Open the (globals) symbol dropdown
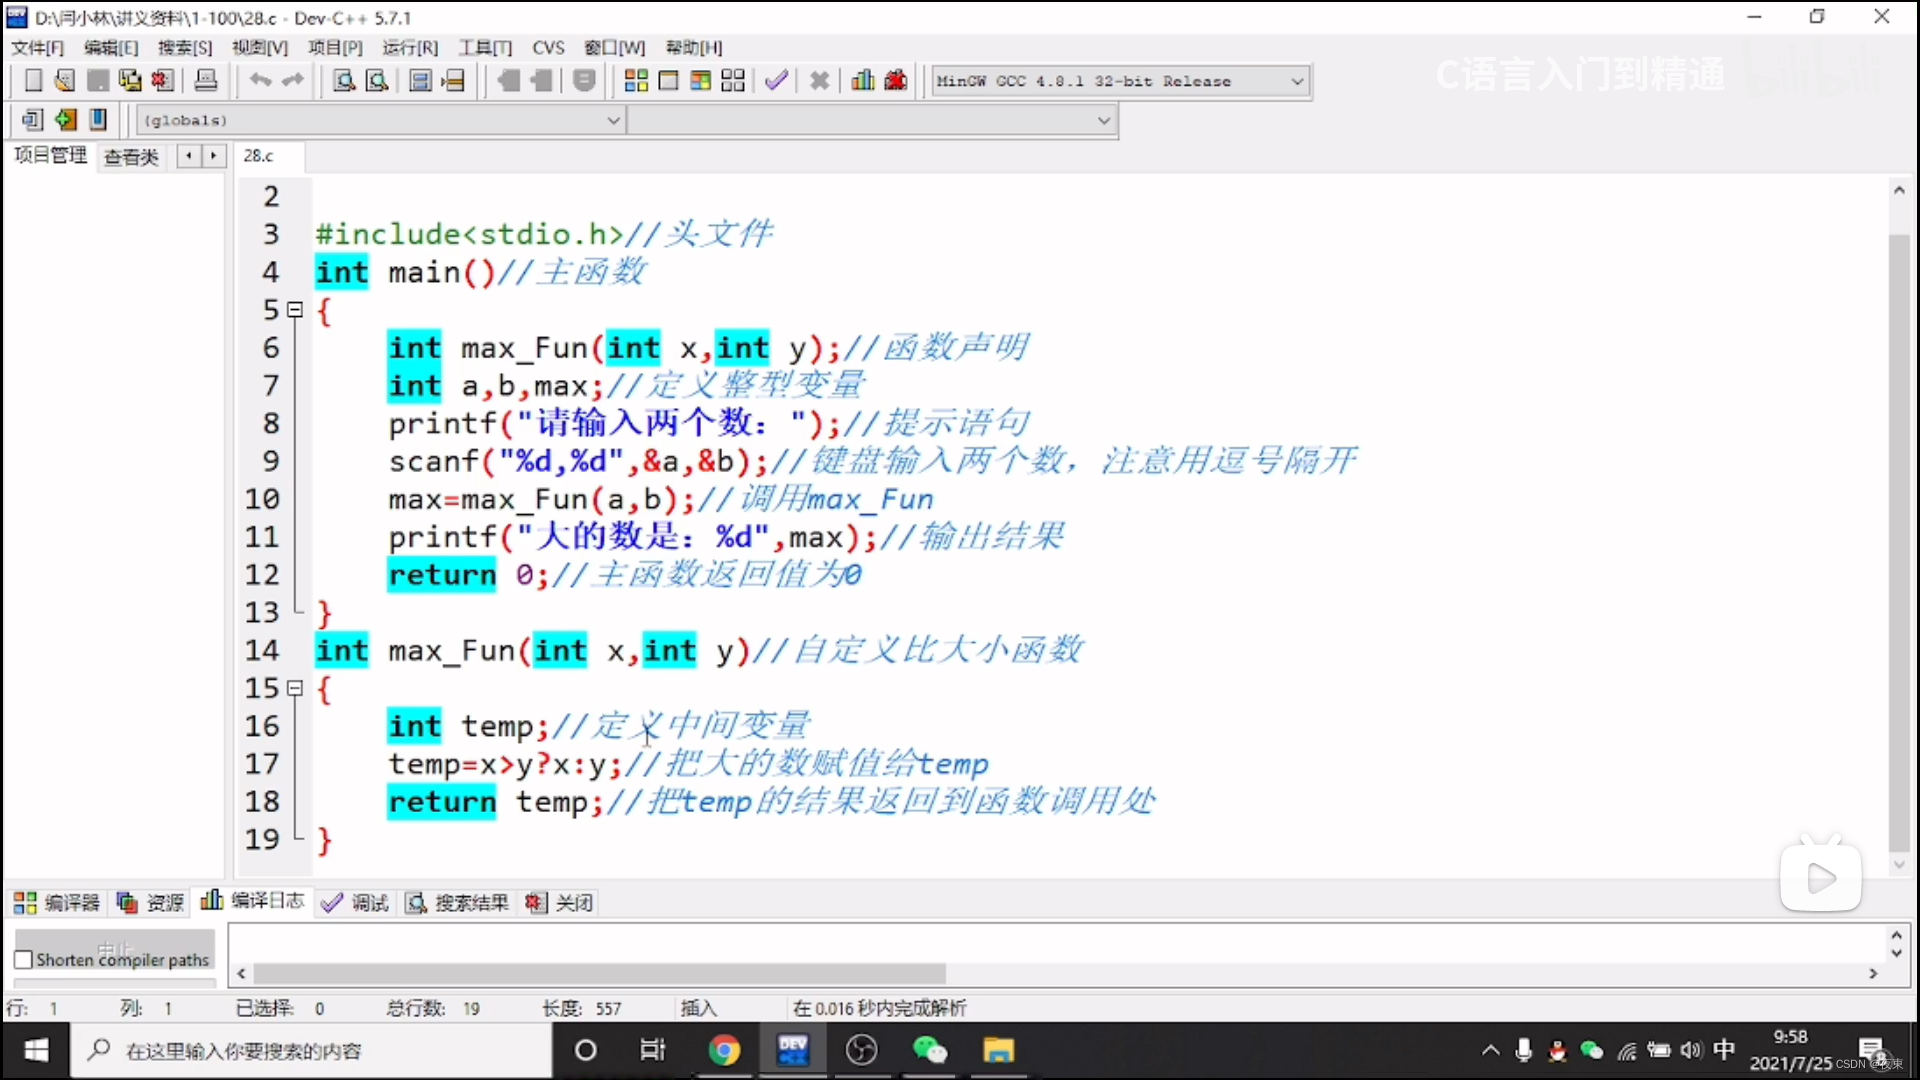Viewport: 1920px width, 1080px height. 613,120
